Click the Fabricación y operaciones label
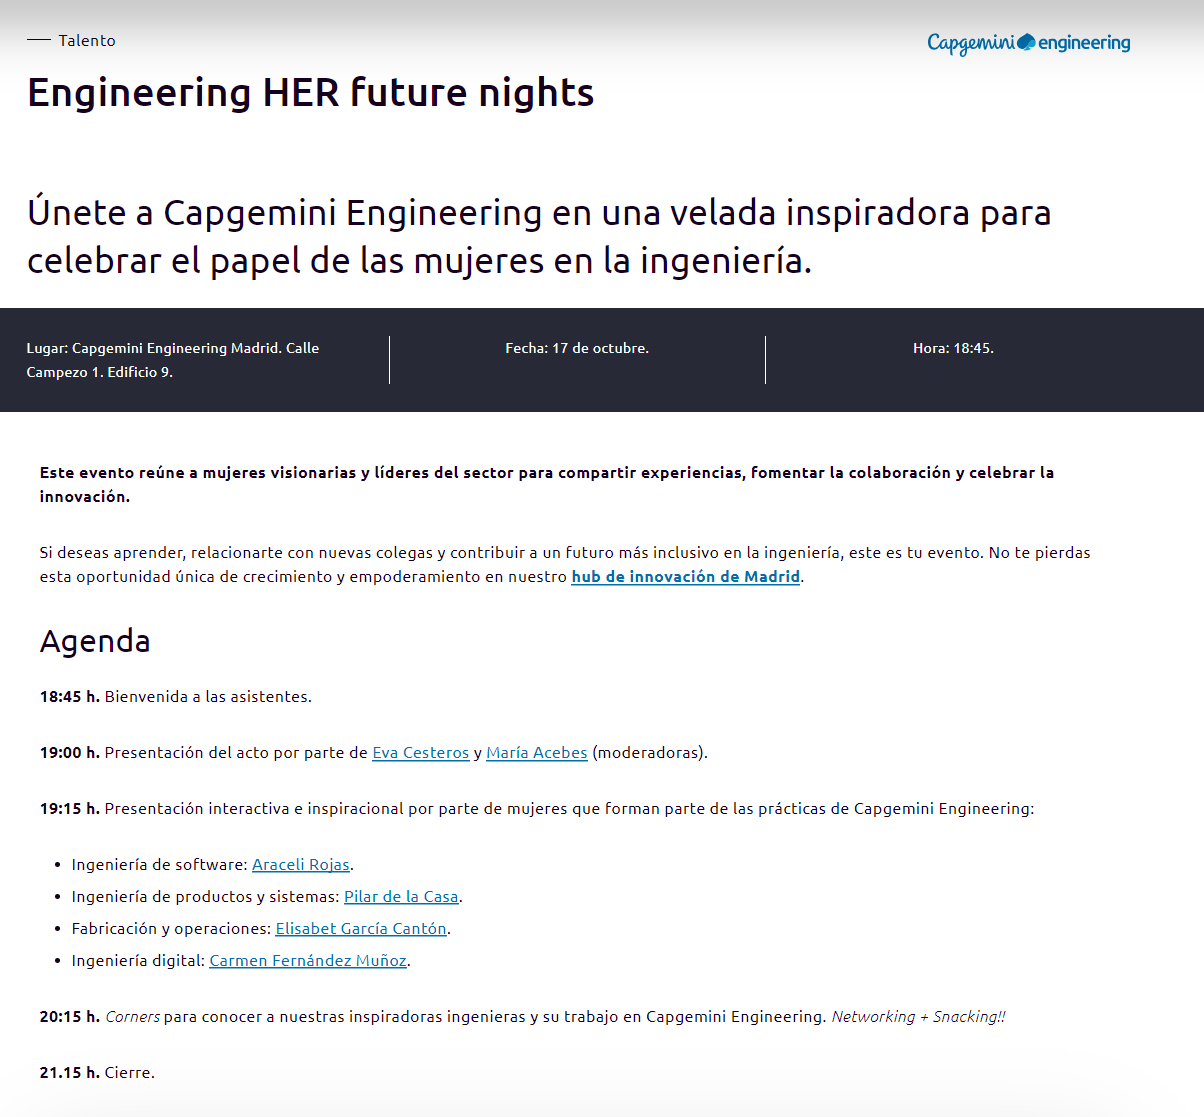 click(171, 929)
